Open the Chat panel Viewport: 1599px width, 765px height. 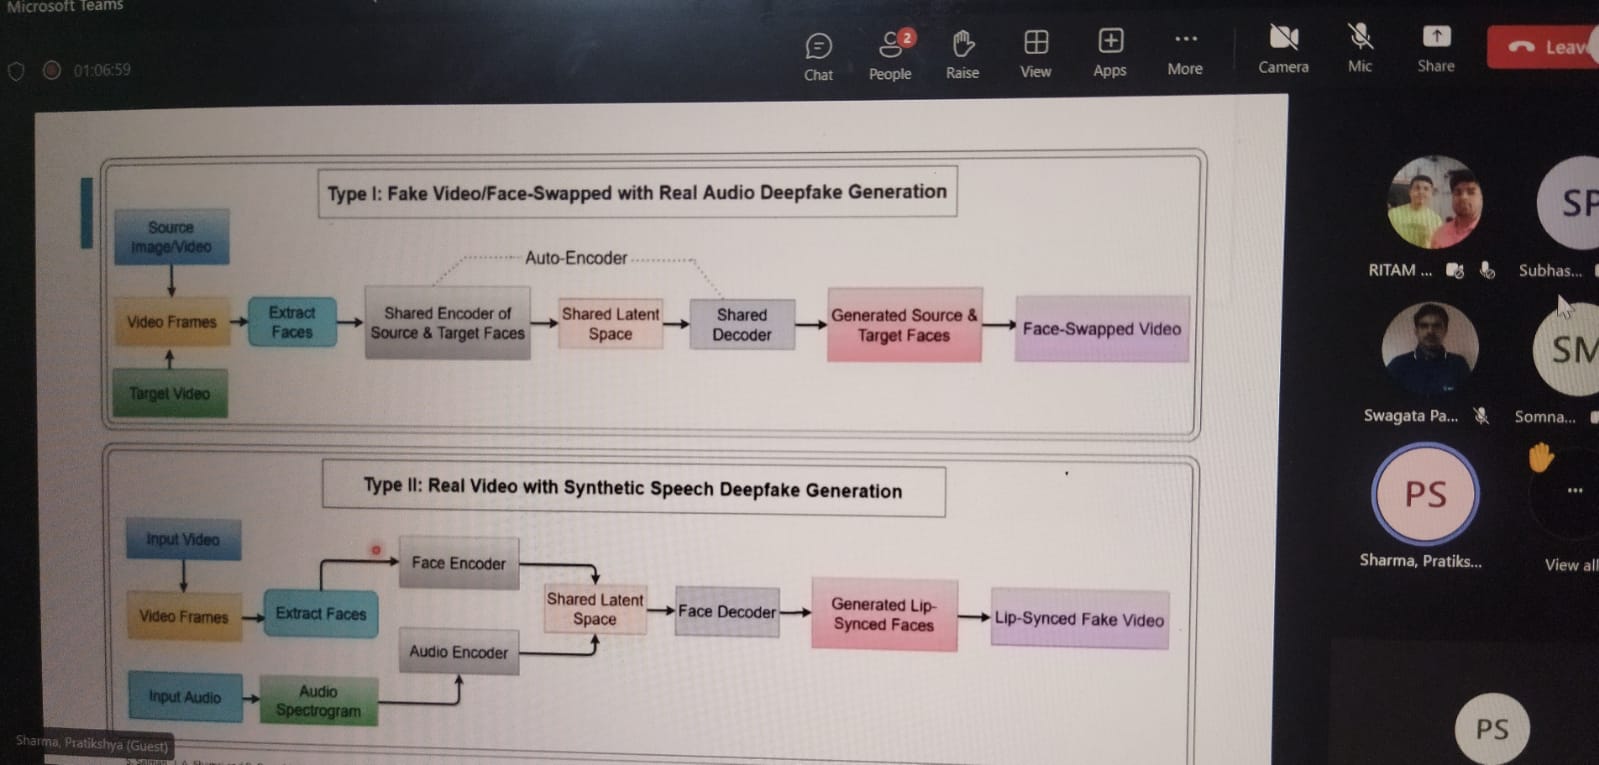point(818,56)
